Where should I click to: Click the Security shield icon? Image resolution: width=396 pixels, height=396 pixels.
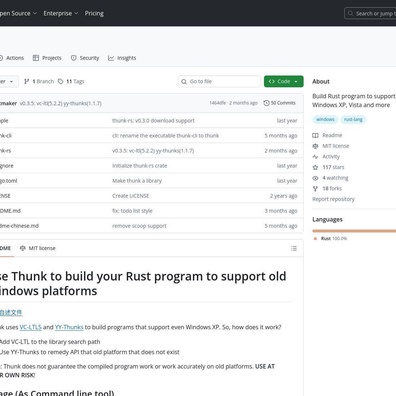click(73, 58)
